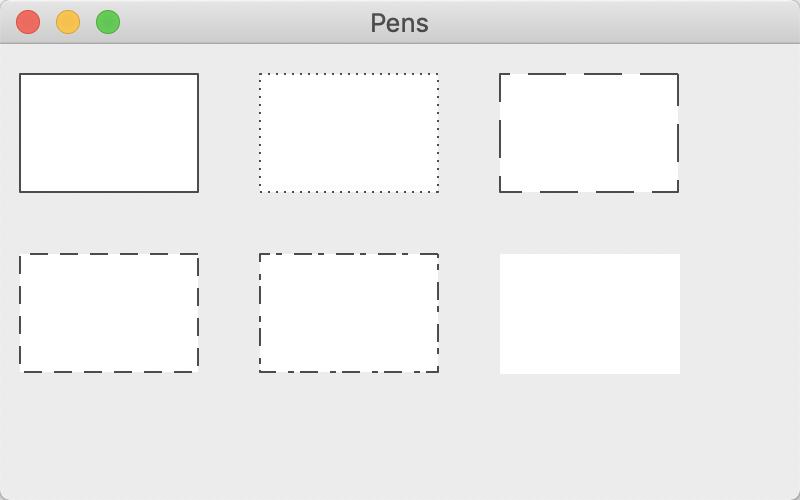Select the dash-dot bordered rectangle

(349, 313)
